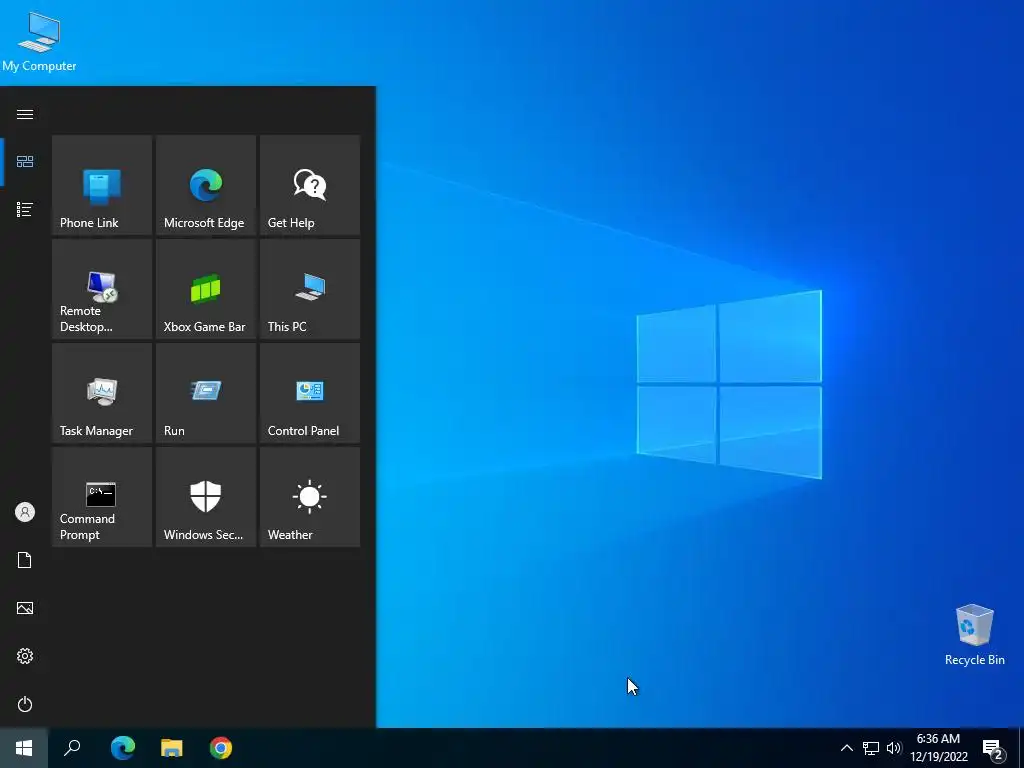Image resolution: width=1024 pixels, height=768 pixels.
Task: Launch Google Chrome from the taskbar
Action: click(x=221, y=748)
